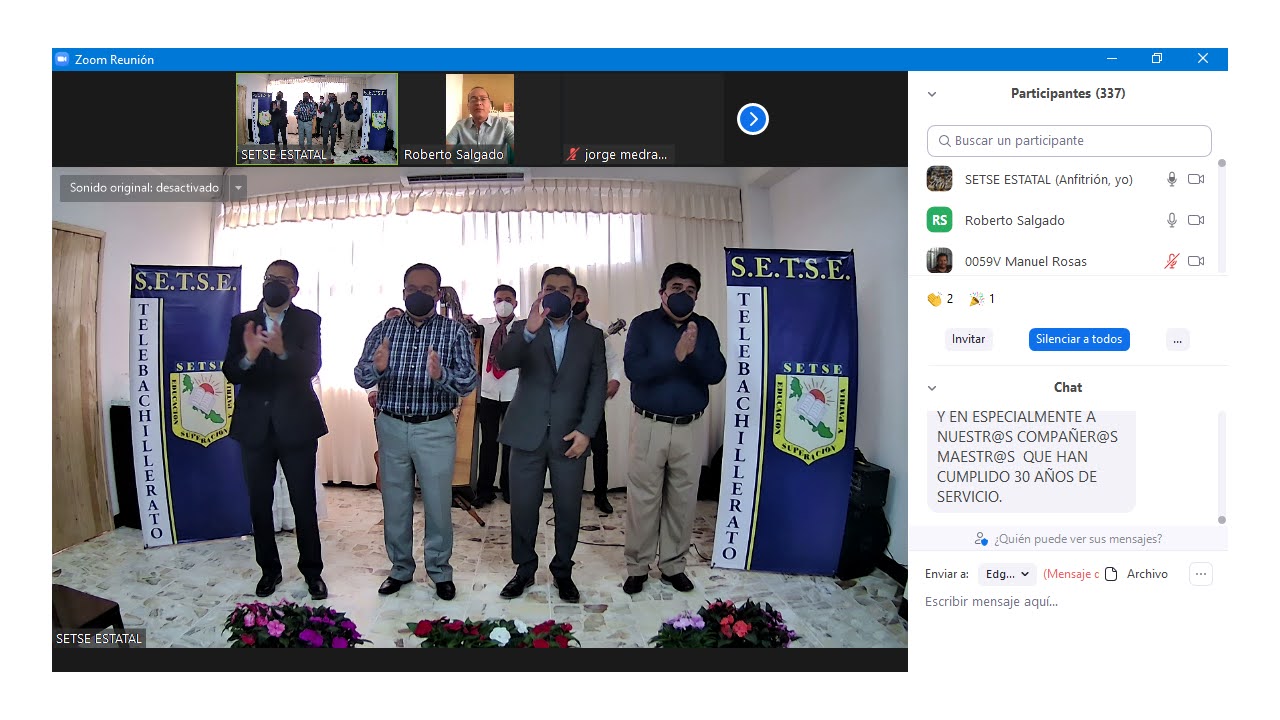
Task: Click the Archivo label text
Action: (1147, 574)
